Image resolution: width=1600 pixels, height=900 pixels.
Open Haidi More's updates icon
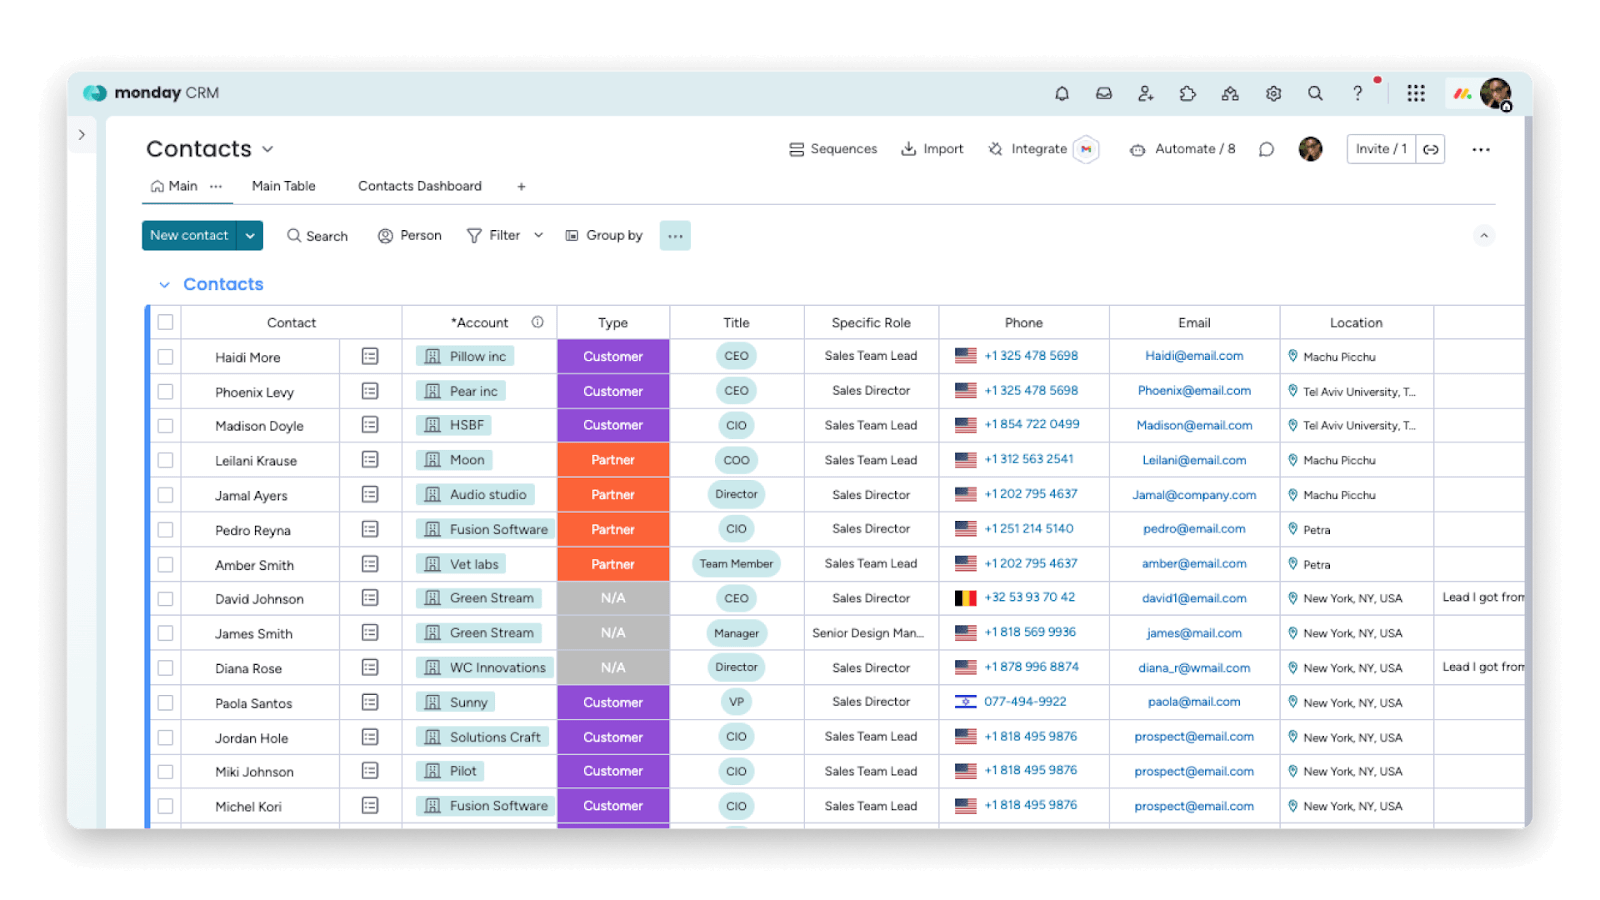coord(370,356)
